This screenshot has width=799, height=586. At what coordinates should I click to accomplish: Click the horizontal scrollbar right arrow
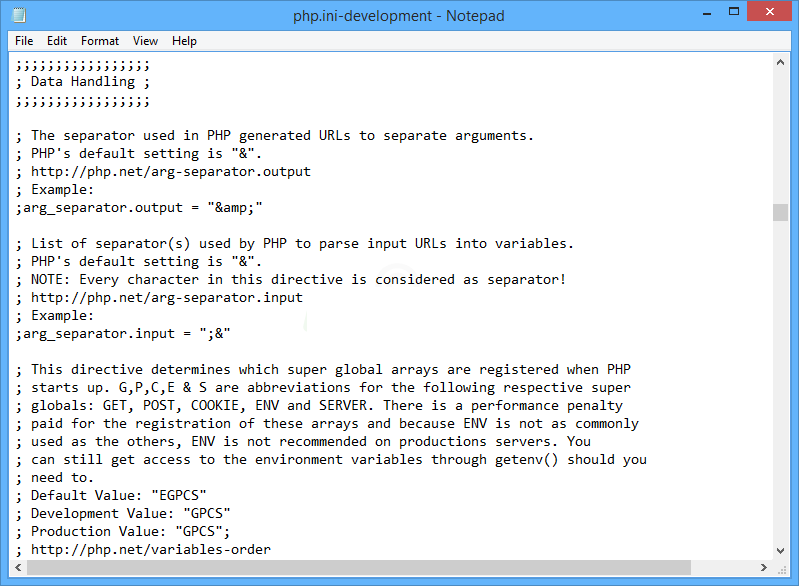[763, 568]
